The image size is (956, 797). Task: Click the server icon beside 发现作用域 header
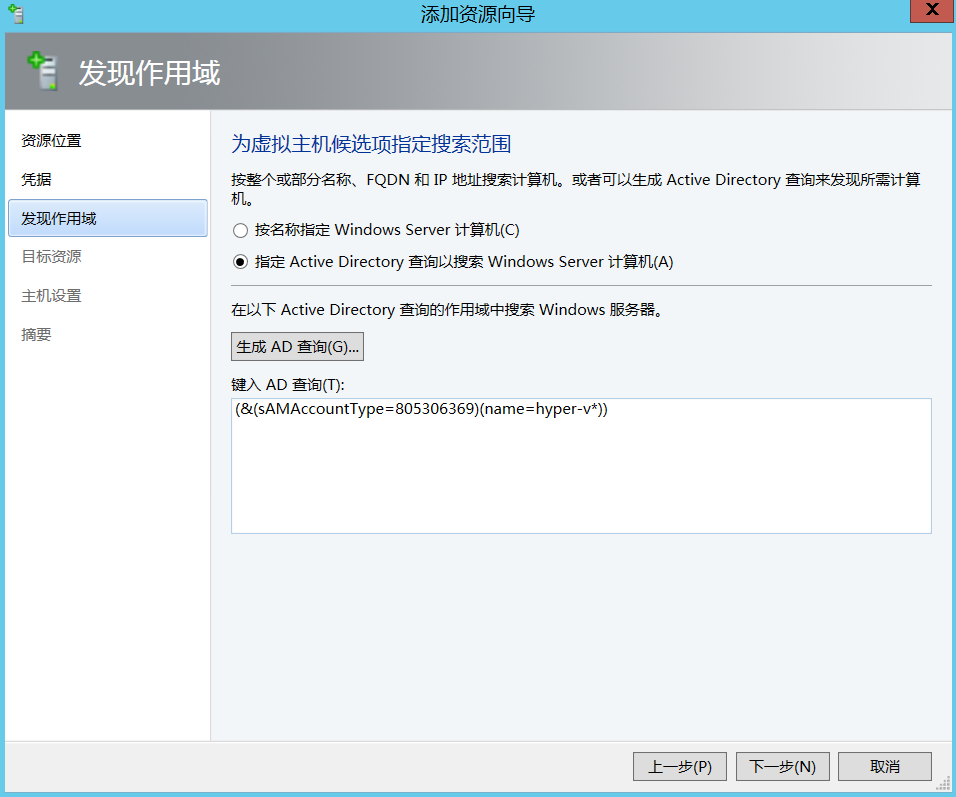pyautogui.click(x=43, y=71)
